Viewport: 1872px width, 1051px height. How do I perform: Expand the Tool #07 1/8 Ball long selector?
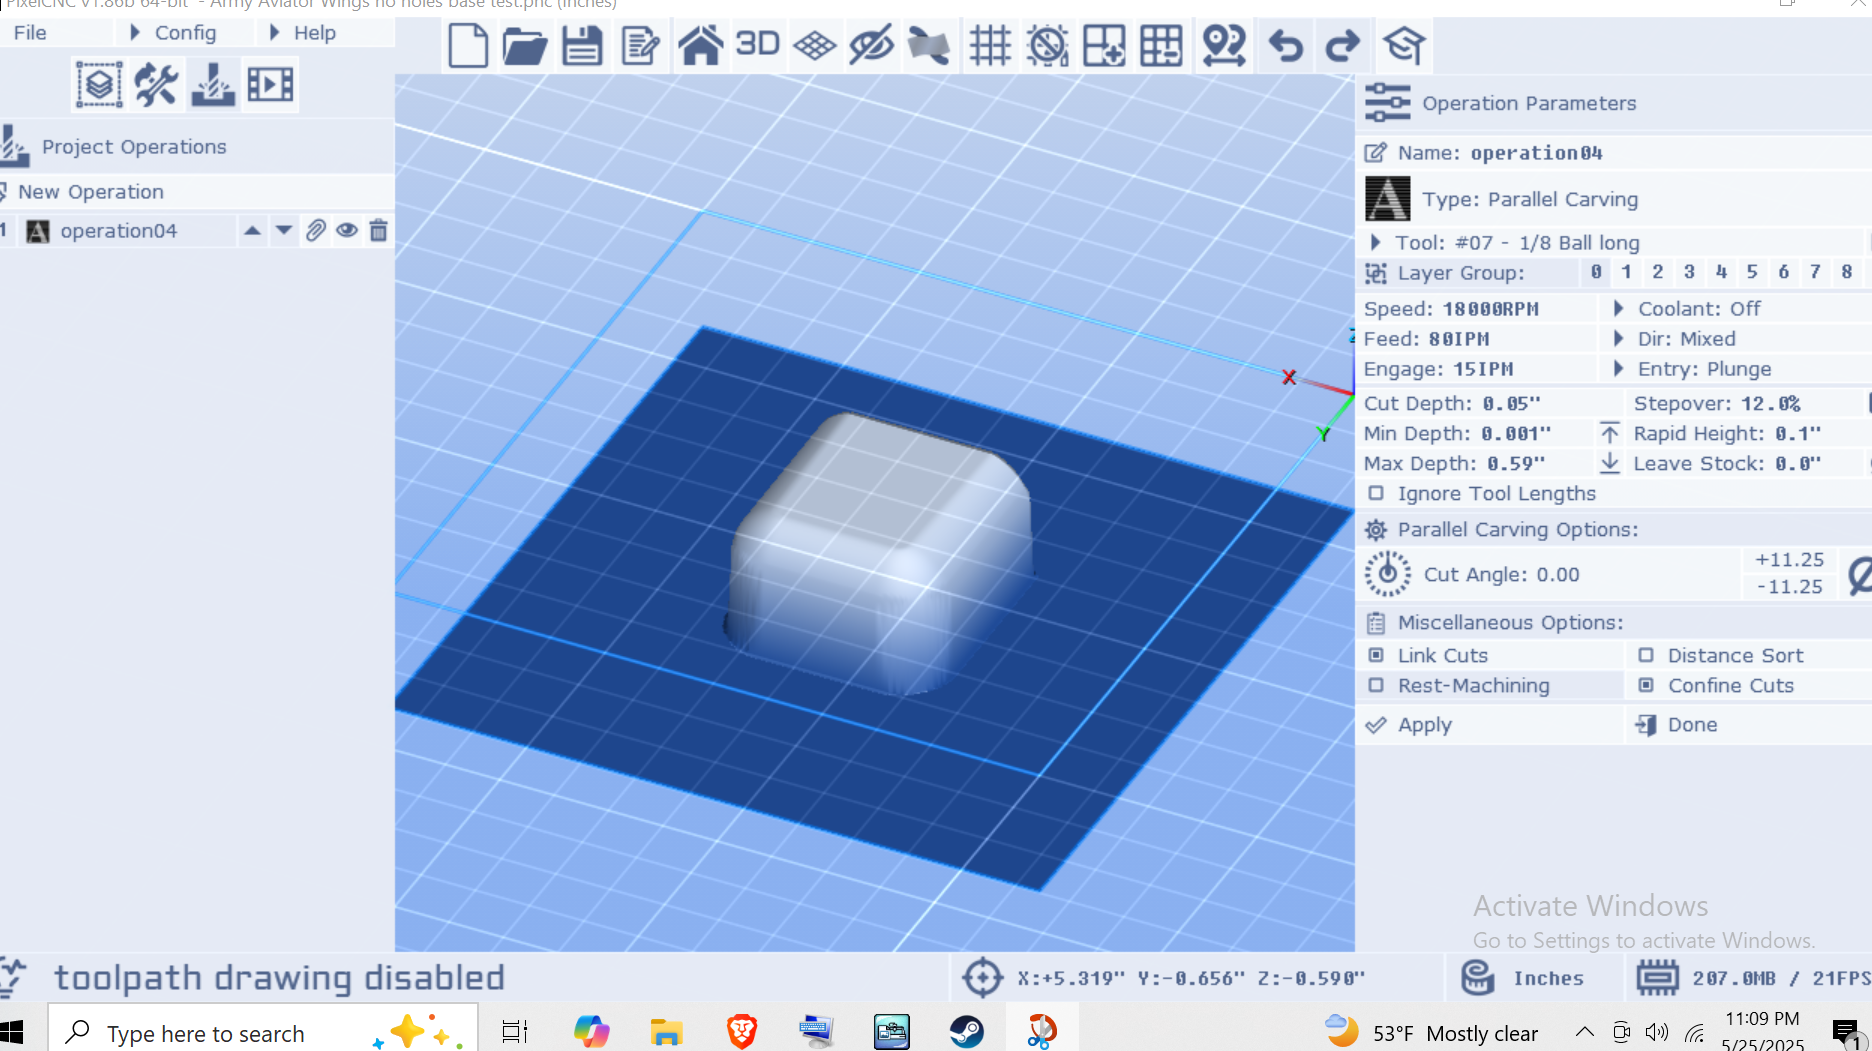coord(1610,243)
